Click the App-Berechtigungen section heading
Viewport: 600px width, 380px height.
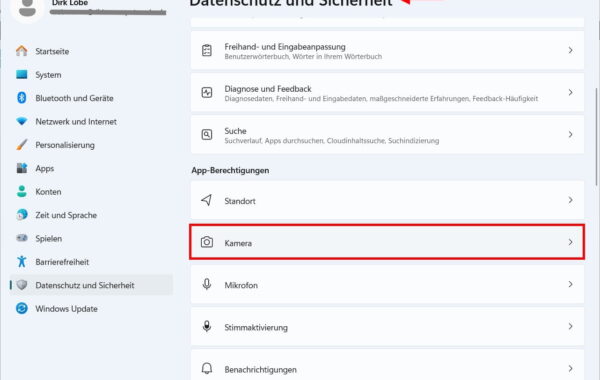pos(230,170)
